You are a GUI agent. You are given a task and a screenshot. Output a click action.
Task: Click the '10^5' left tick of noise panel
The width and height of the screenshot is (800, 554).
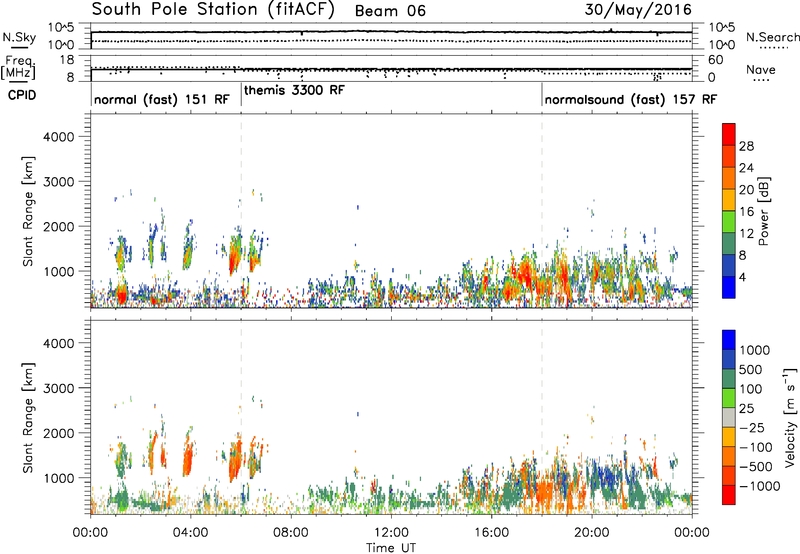[x=61, y=28]
